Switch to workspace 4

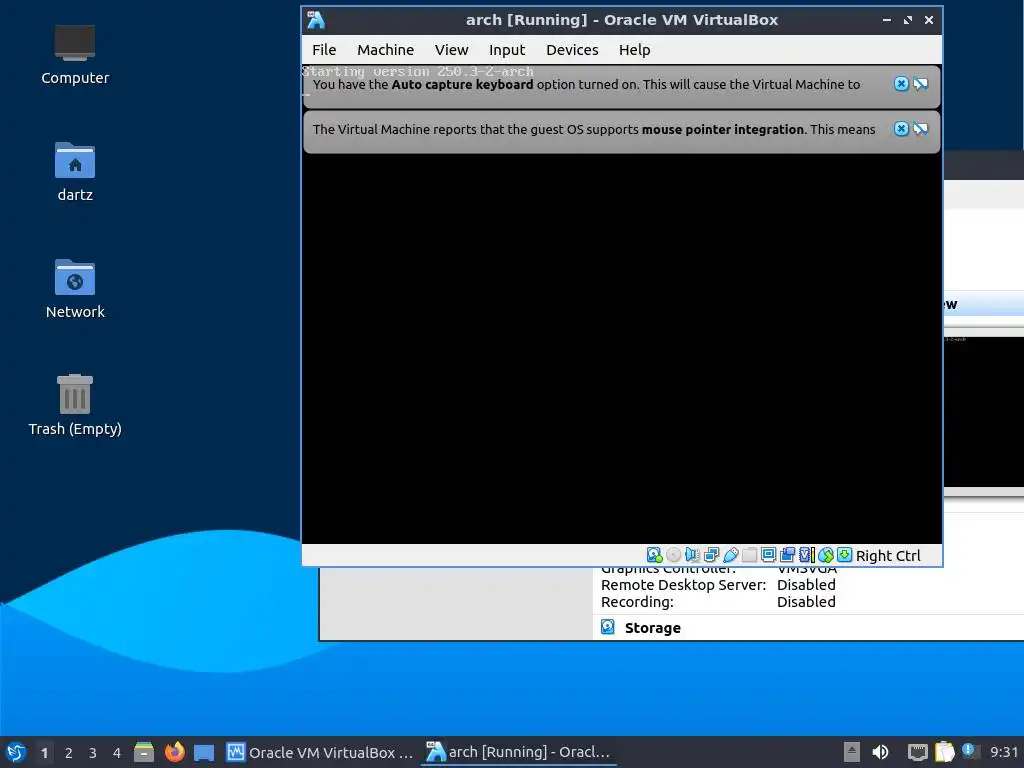pos(117,753)
